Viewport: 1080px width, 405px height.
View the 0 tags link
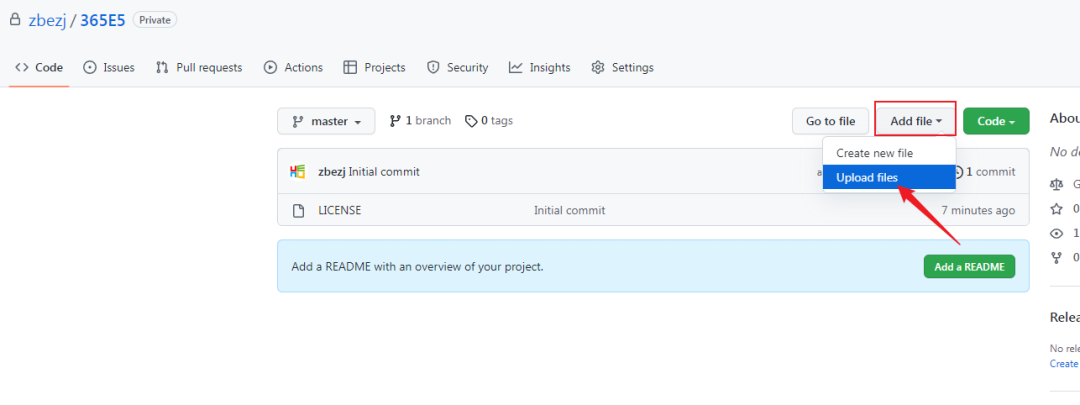(x=489, y=121)
